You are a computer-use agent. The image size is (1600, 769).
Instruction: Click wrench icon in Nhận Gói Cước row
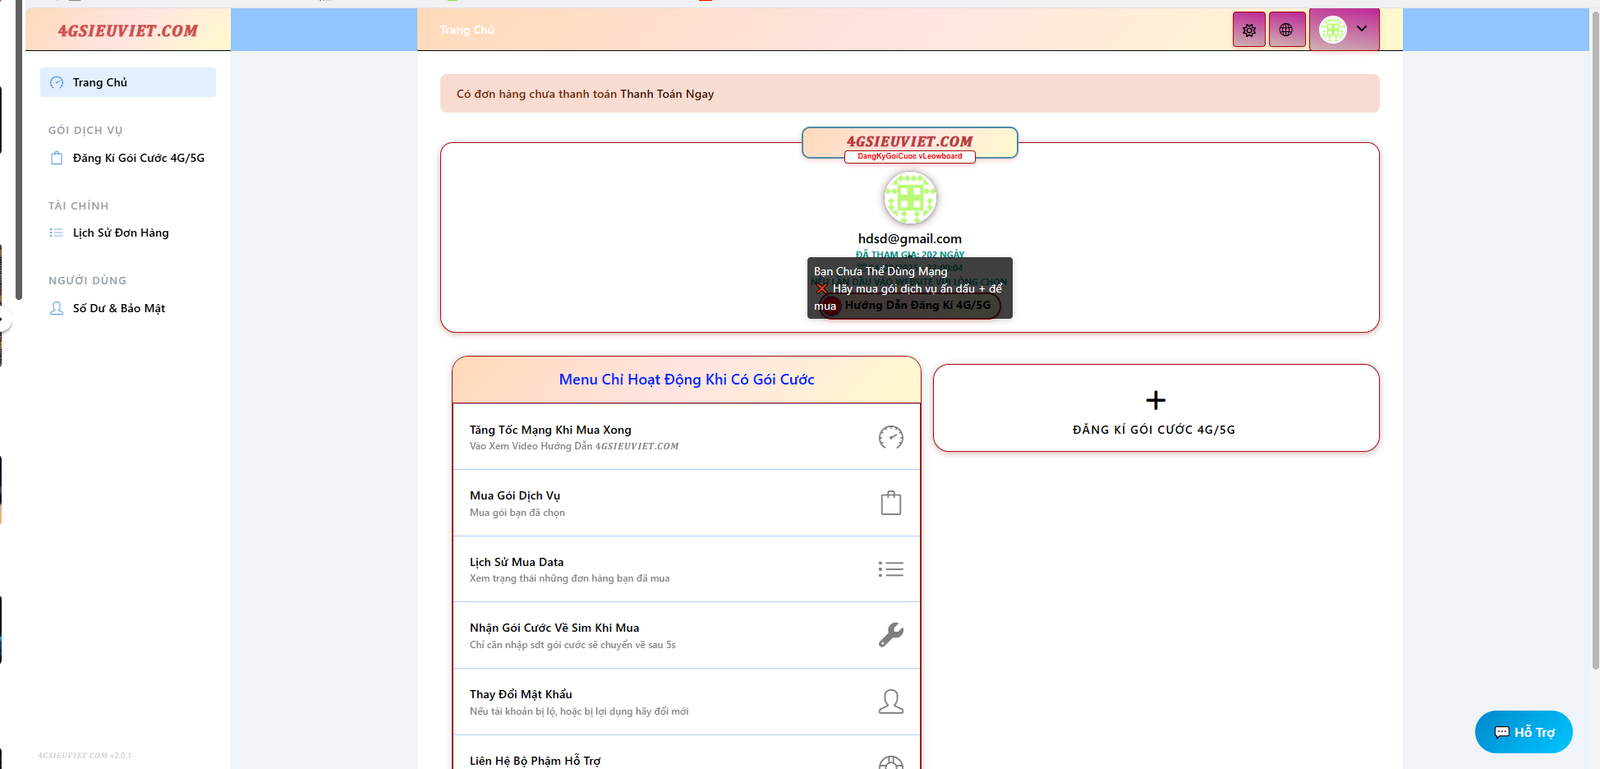coord(891,635)
